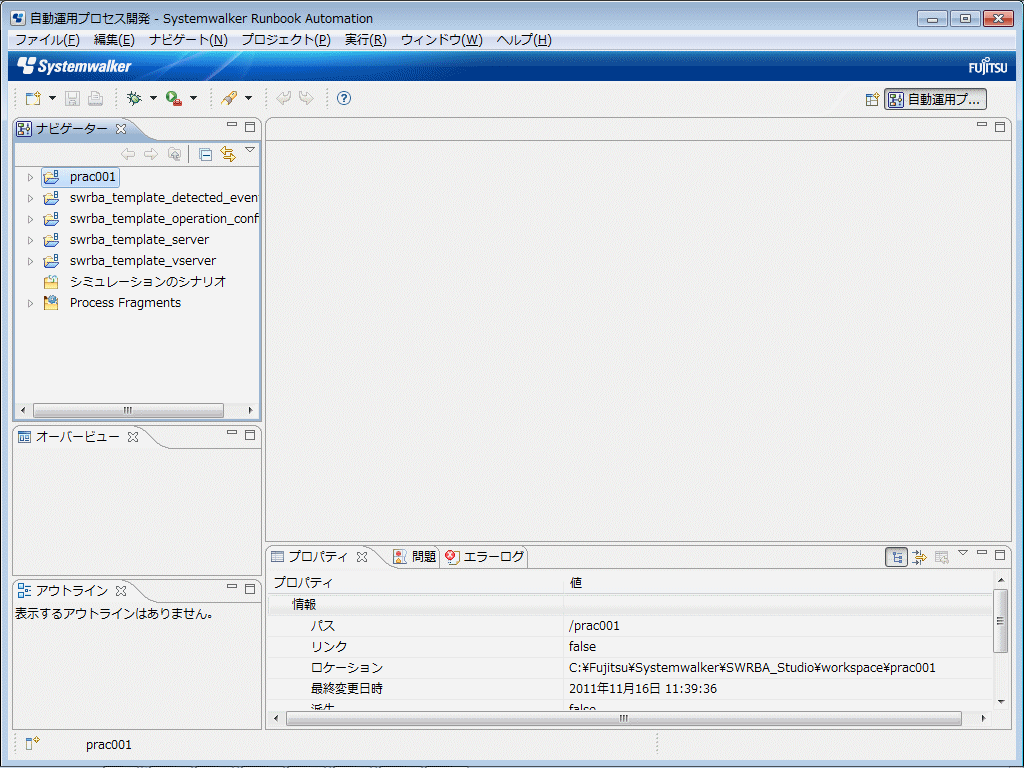Open the Debug dropdown arrow
1024x768 pixels.
(153, 99)
